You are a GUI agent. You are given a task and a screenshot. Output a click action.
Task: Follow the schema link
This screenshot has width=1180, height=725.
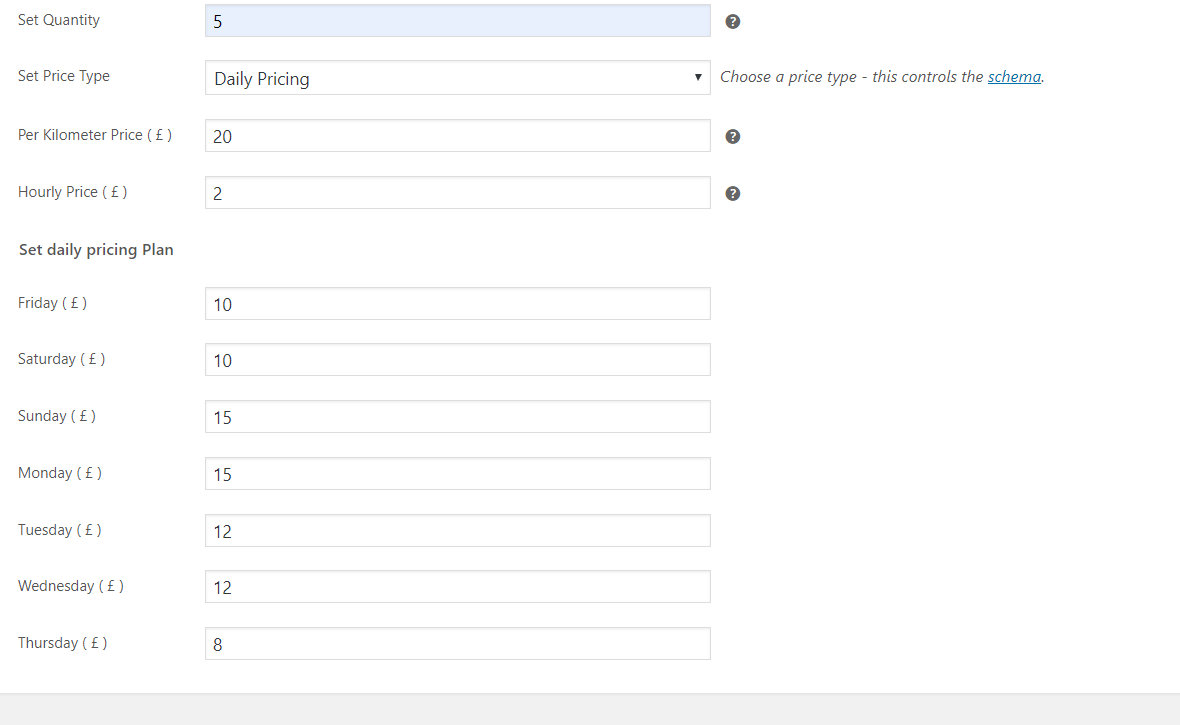pos(1014,77)
